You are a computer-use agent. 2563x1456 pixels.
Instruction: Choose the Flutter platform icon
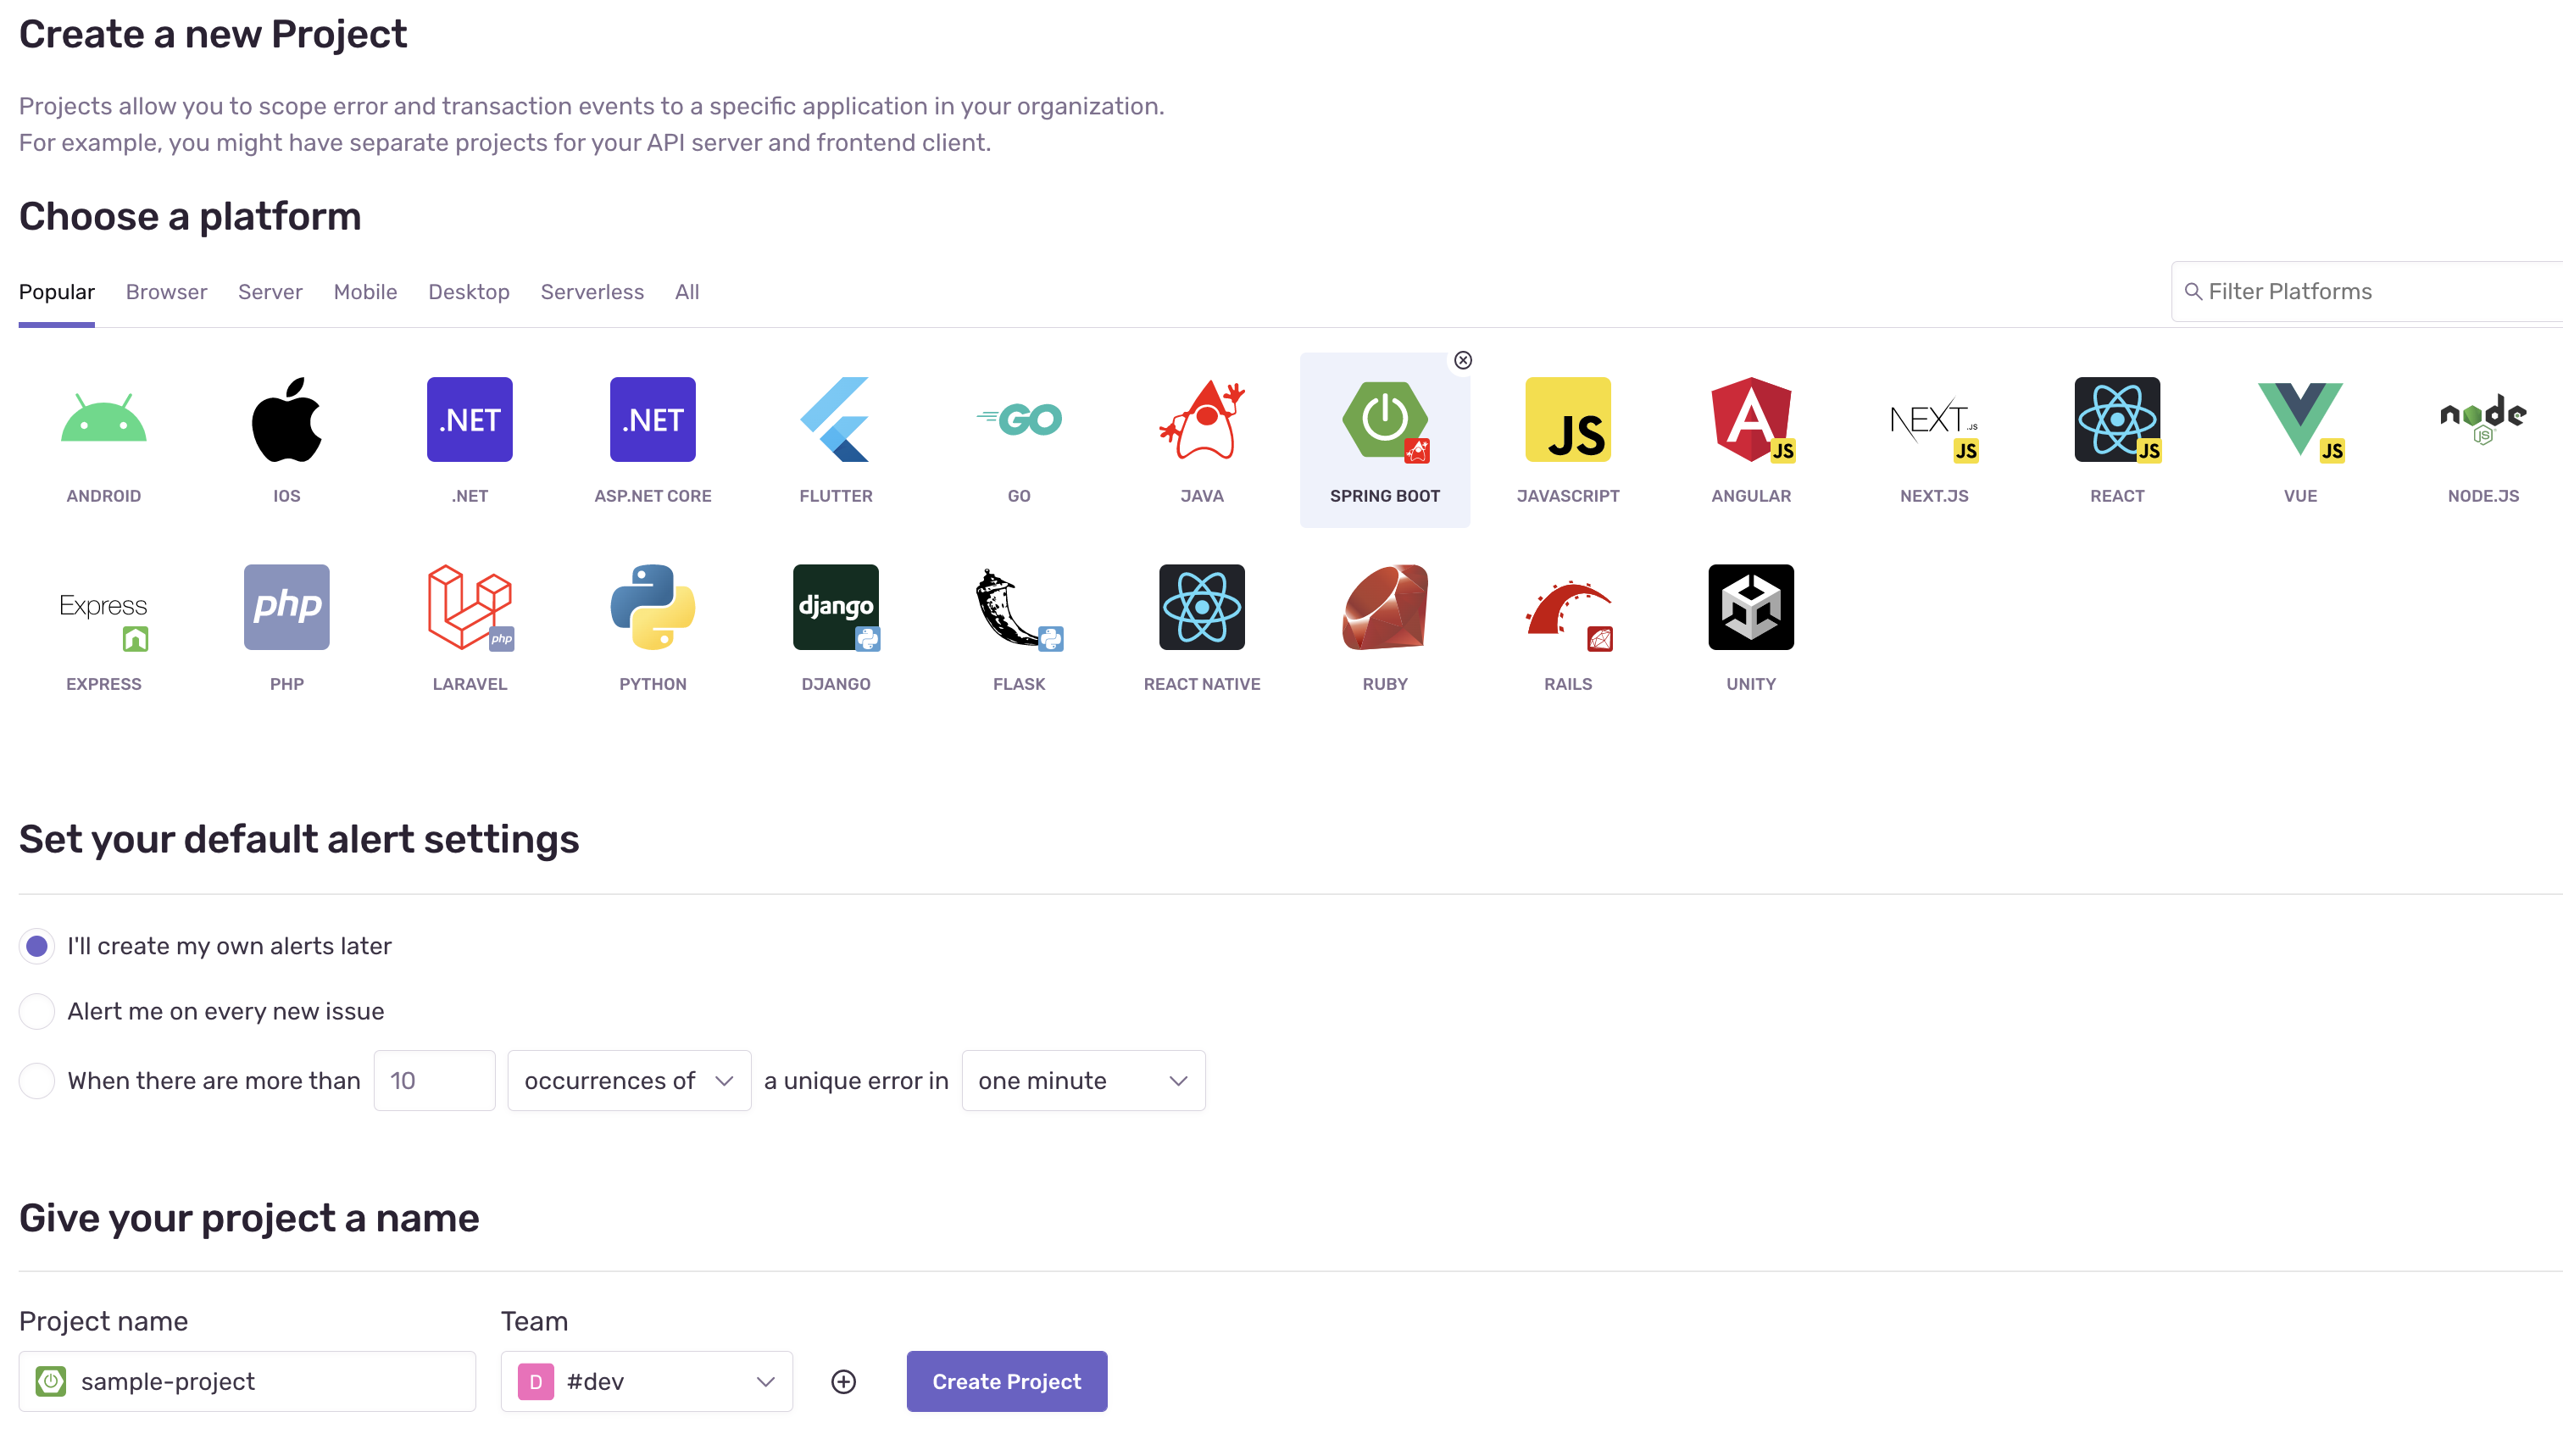[x=835, y=419]
